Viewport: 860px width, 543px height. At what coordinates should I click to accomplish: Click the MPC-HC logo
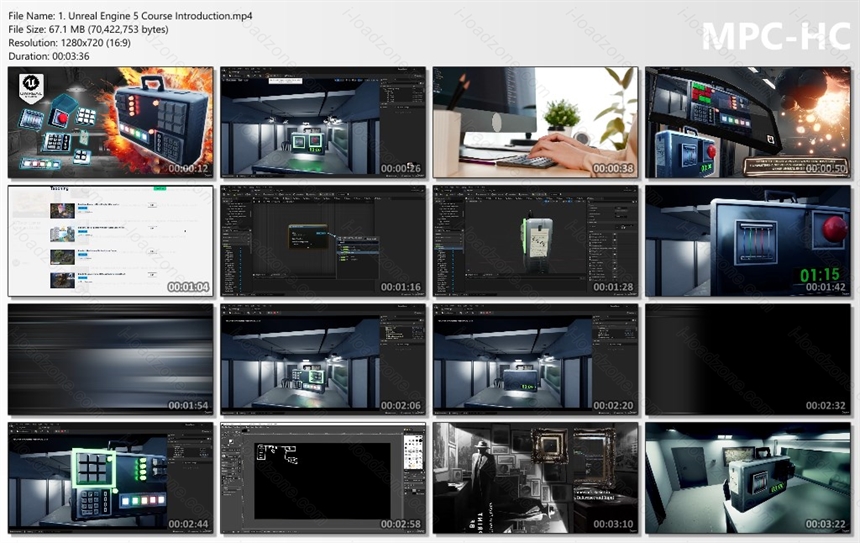pos(776,36)
